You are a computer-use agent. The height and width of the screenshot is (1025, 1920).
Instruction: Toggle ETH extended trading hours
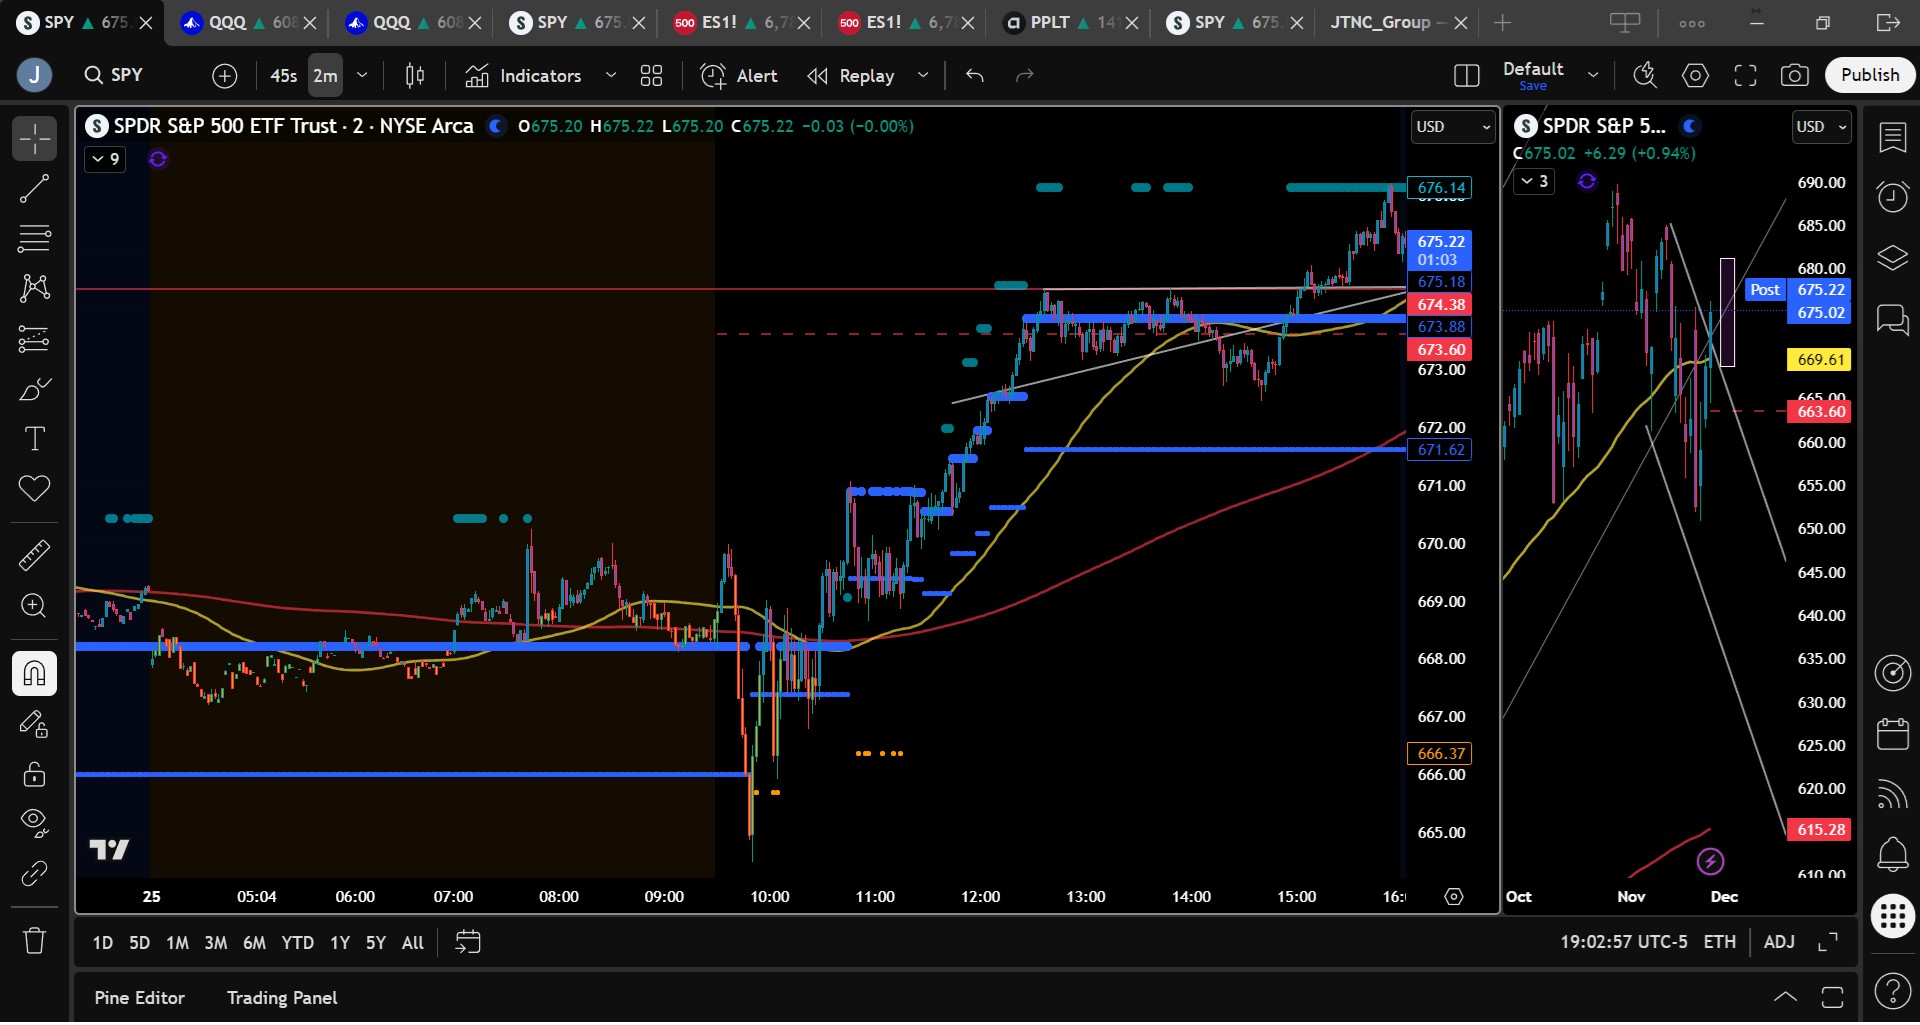[1720, 942]
